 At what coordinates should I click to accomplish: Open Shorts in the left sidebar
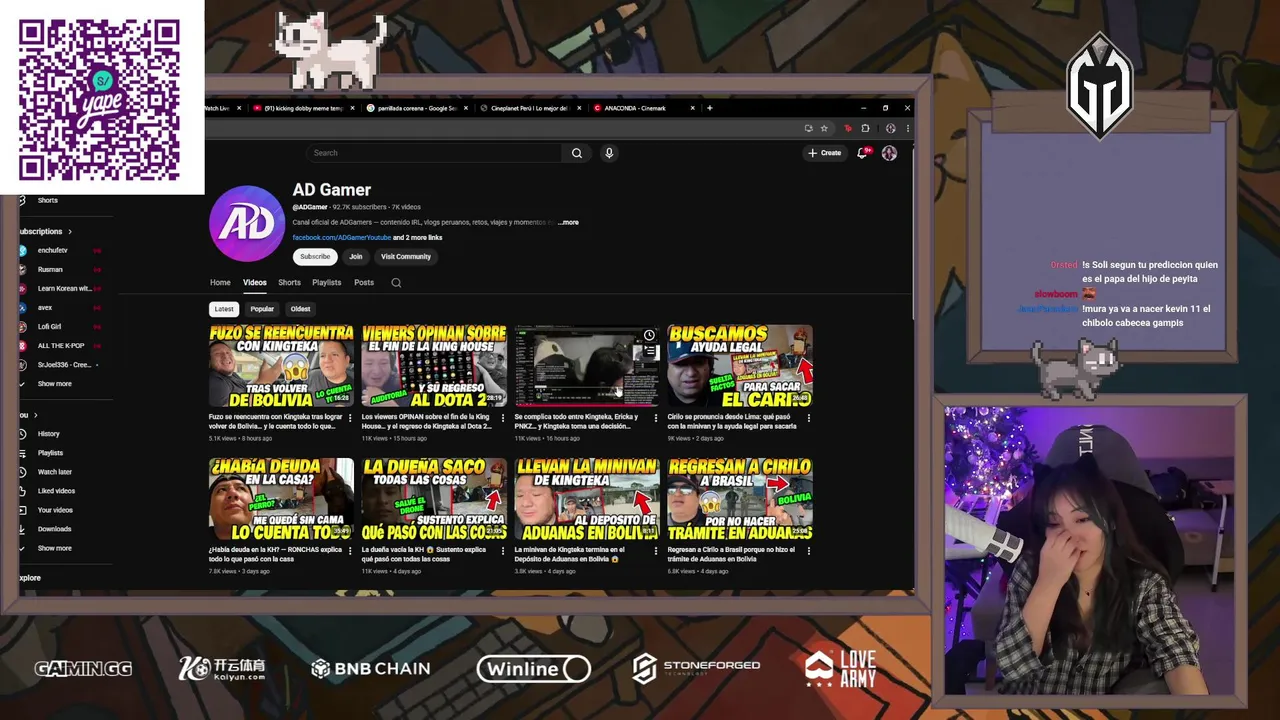[x=48, y=200]
